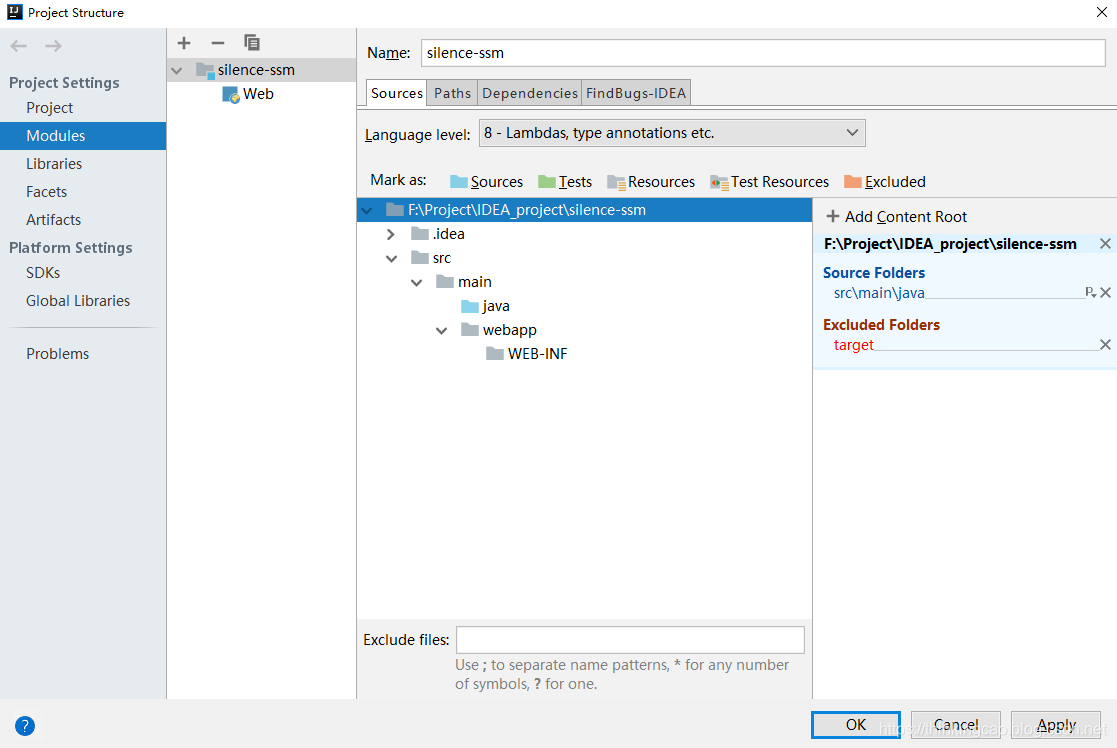This screenshot has width=1117, height=748.
Task: Mark folder as Excluded
Action: (885, 182)
